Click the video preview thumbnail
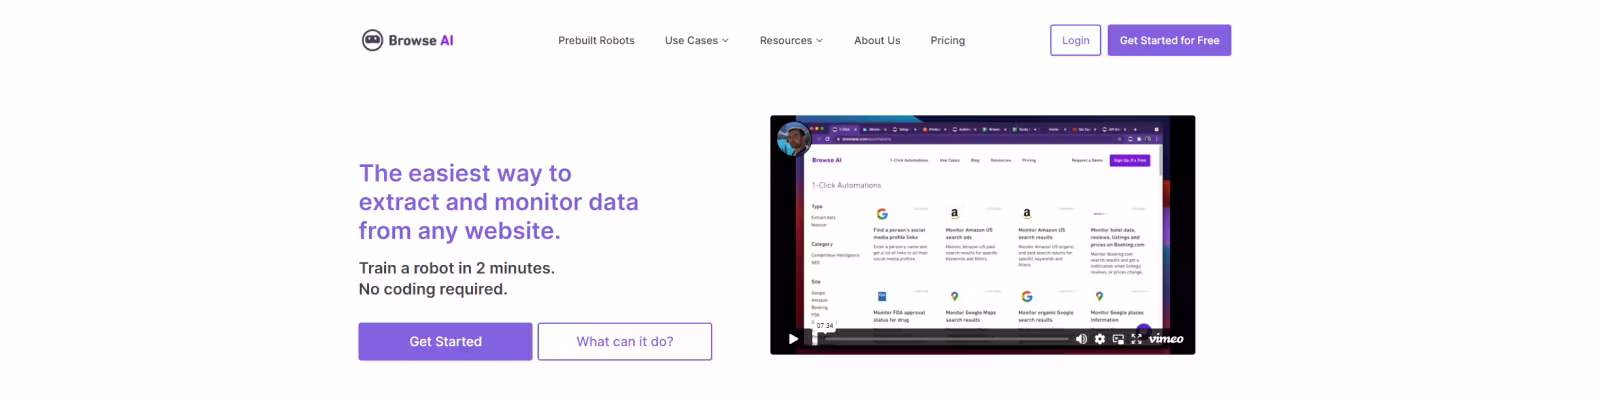This screenshot has width=1600, height=400. pos(982,235)
